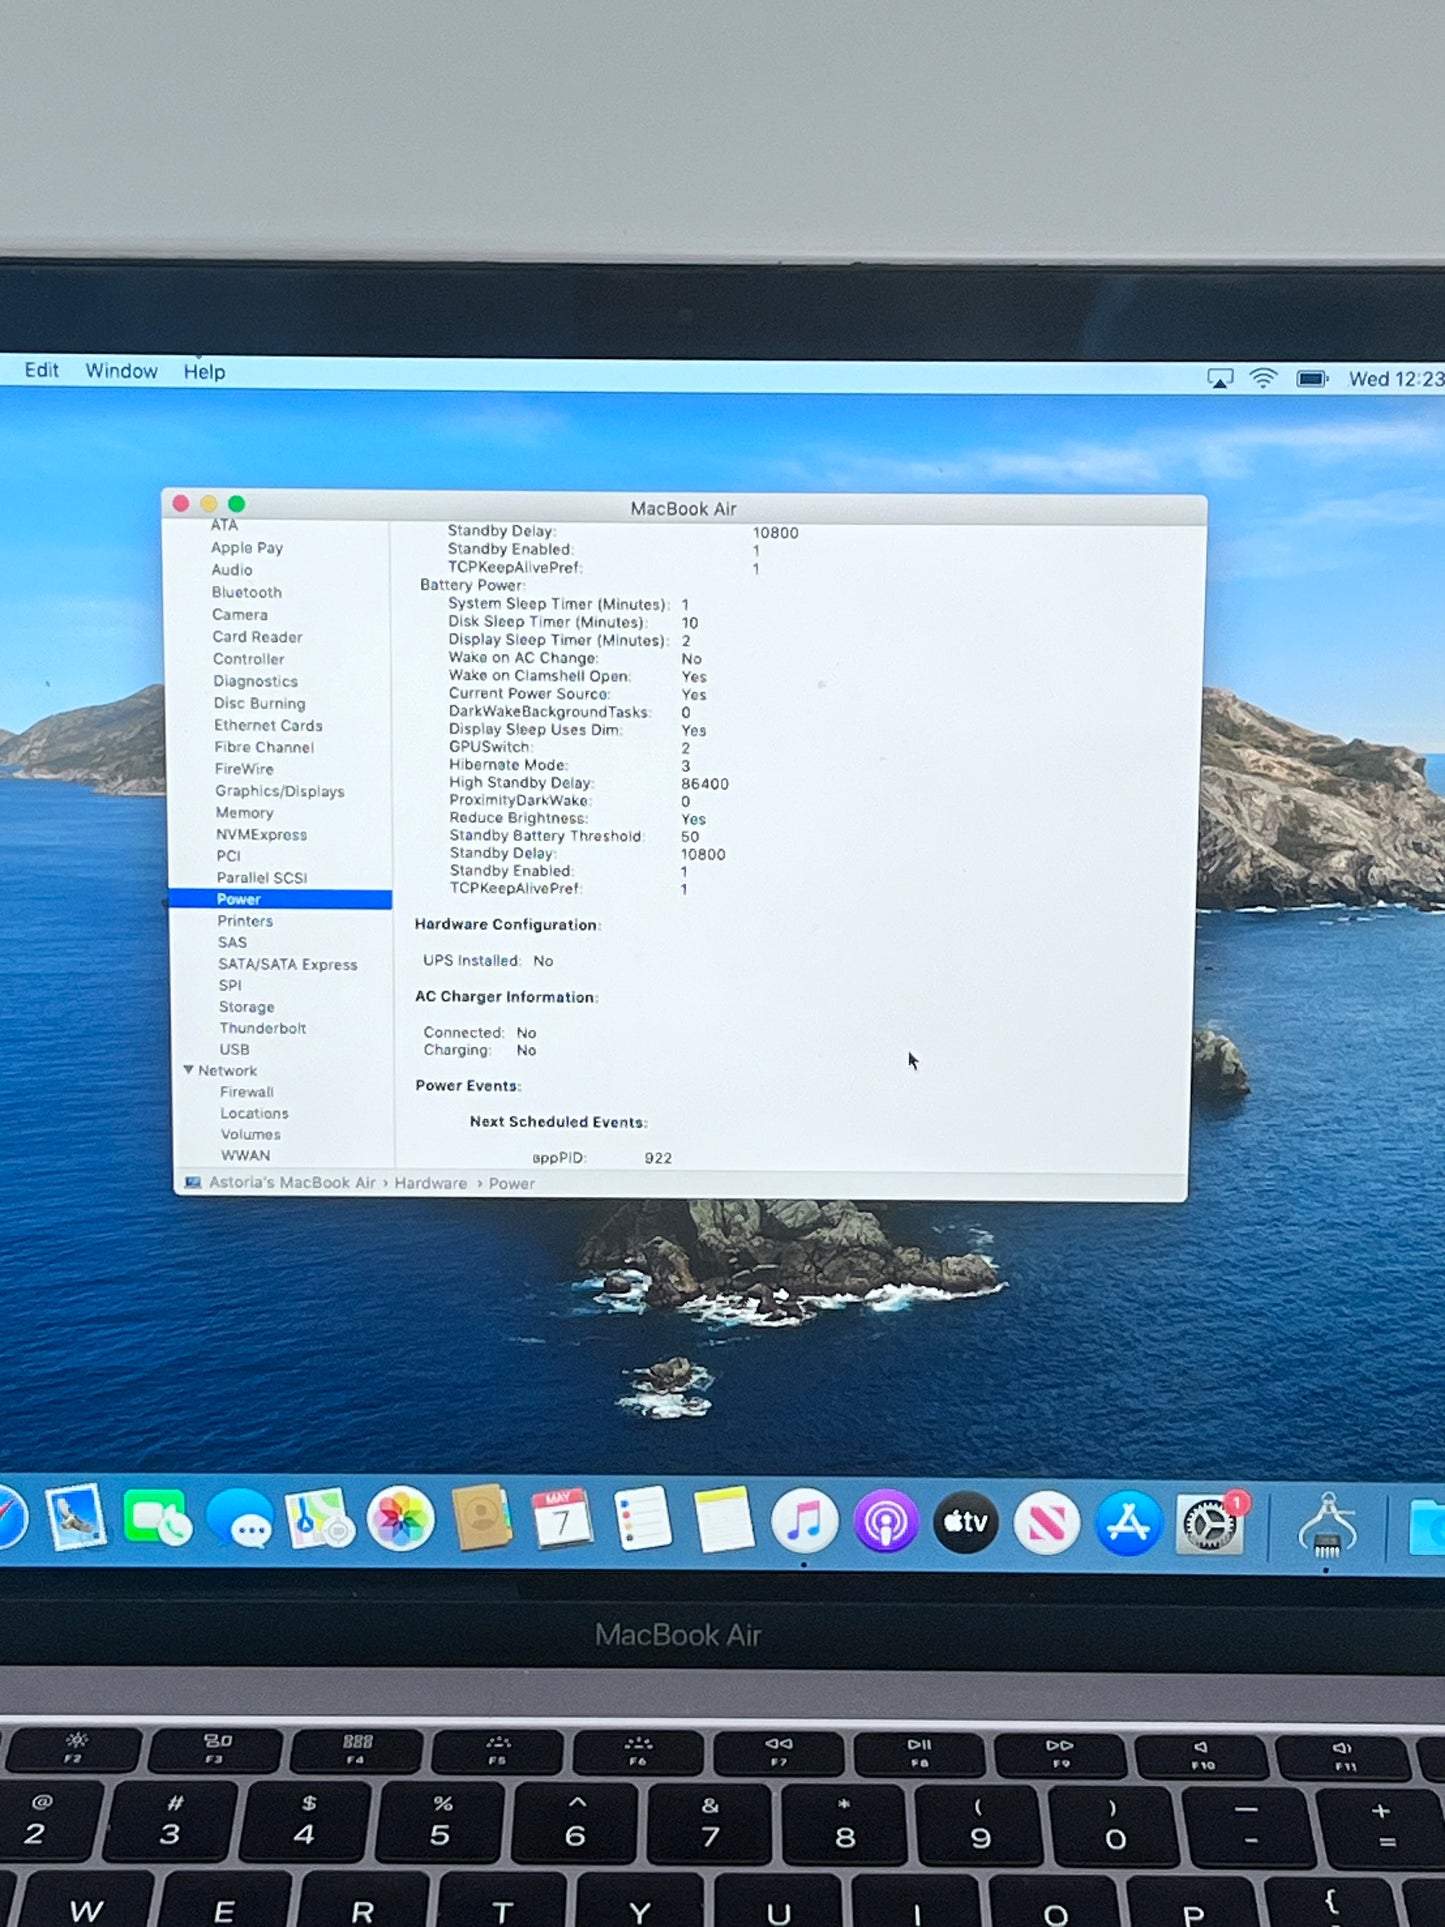Select Printers in the sidebar

point(245,921)
